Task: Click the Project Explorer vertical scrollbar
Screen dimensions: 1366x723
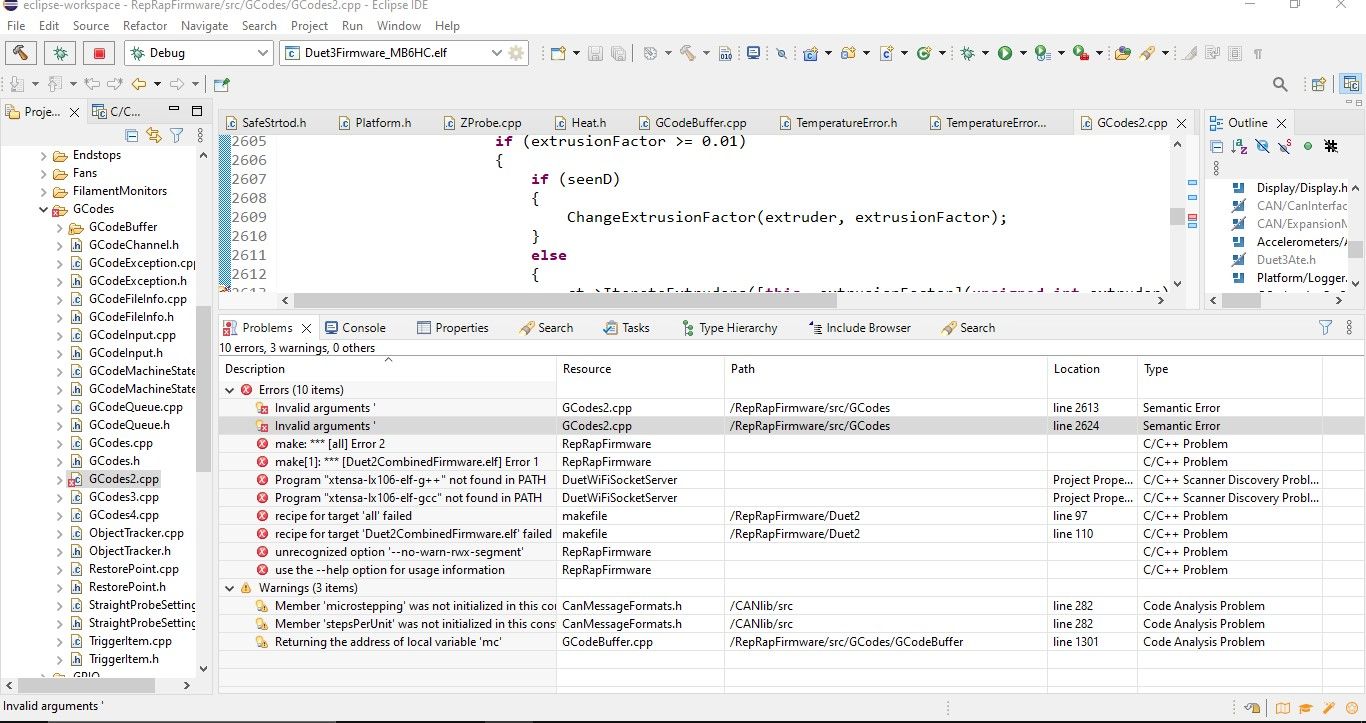Action: (203, 389)
